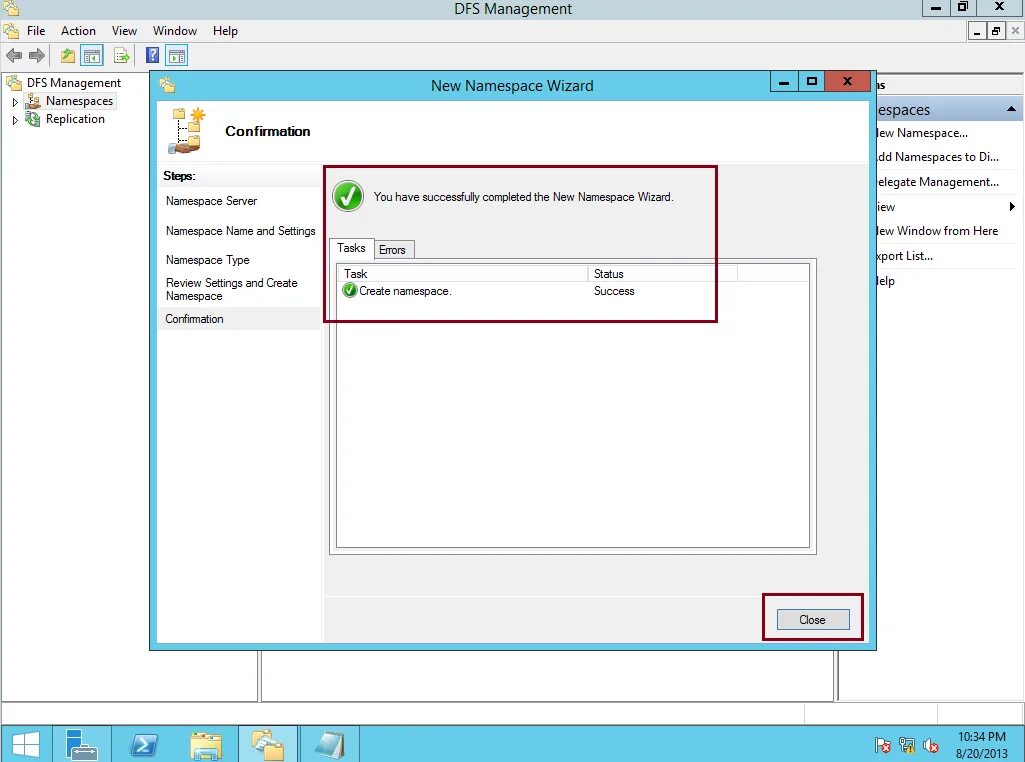This screenshot has height=762, width=1025.
Task: Click the wizard title bar icon
Action: point(167,86)
